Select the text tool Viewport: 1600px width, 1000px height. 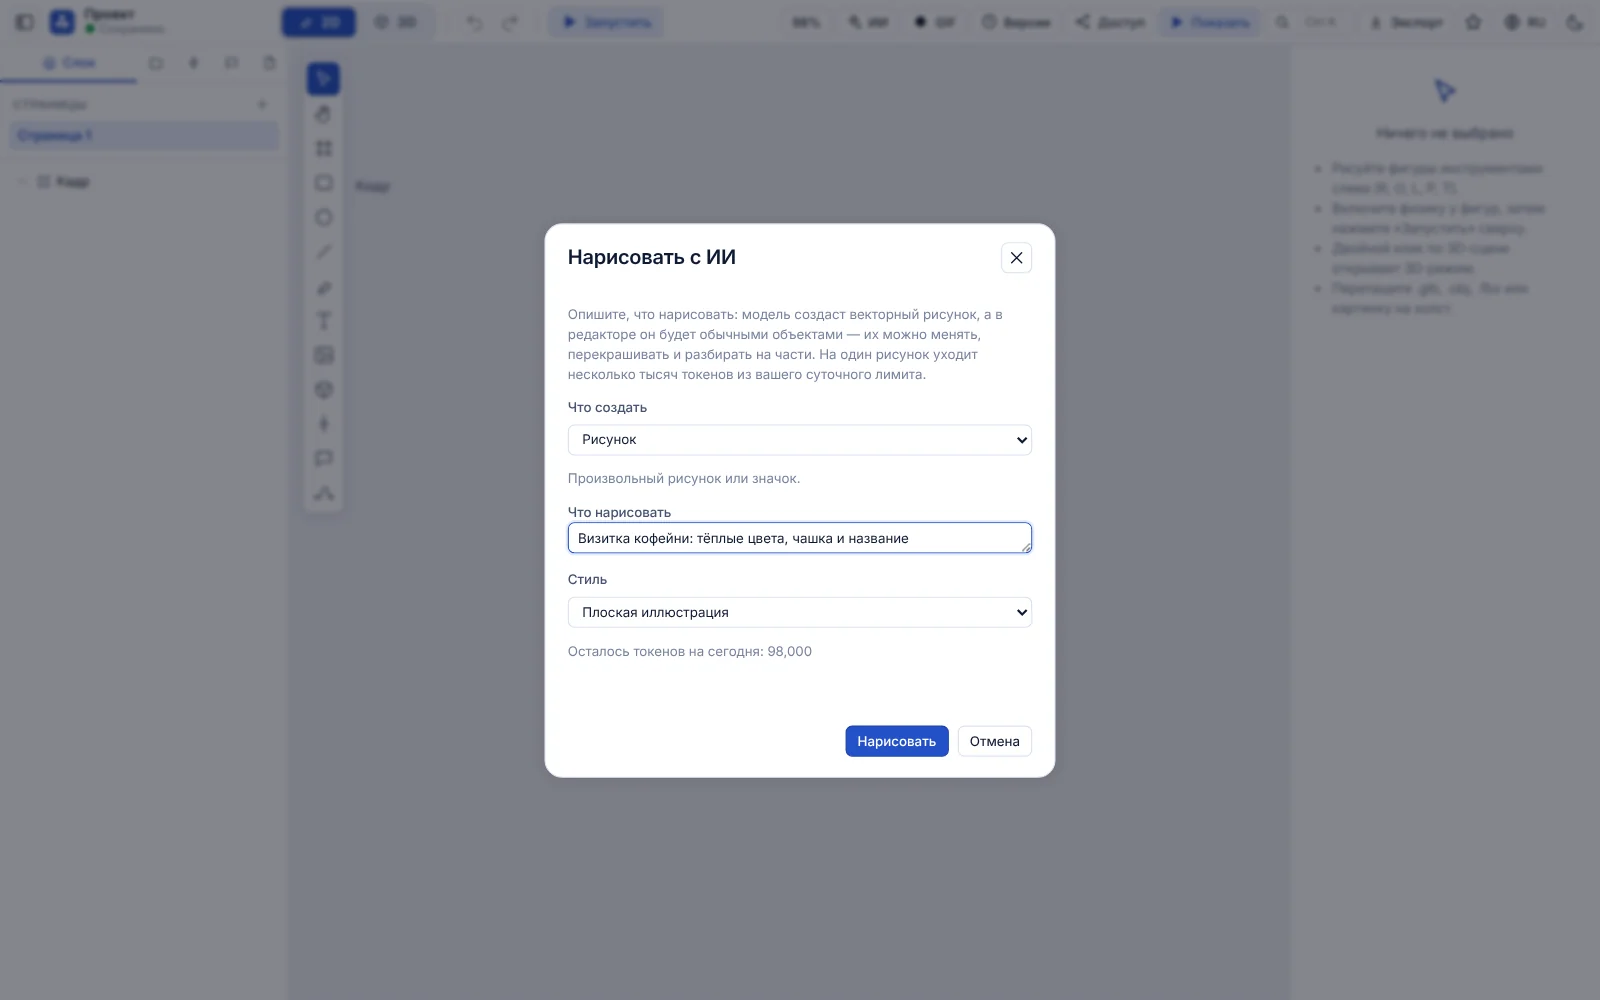pyautogui.click(x=323, y=321)
